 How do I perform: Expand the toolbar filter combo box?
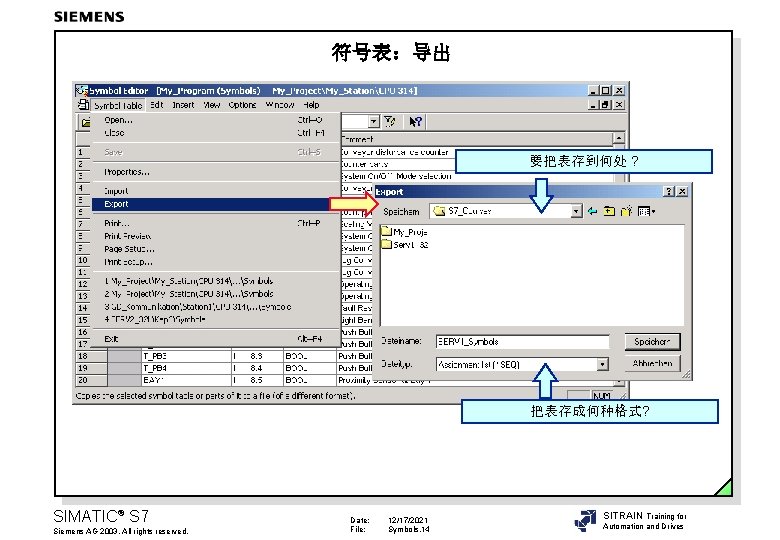coord(374,121)
